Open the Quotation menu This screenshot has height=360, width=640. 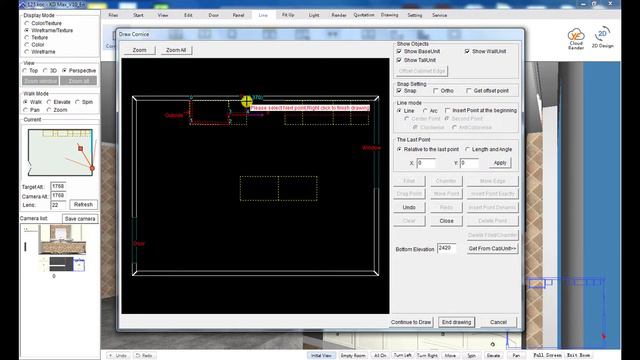pos(364,15)
